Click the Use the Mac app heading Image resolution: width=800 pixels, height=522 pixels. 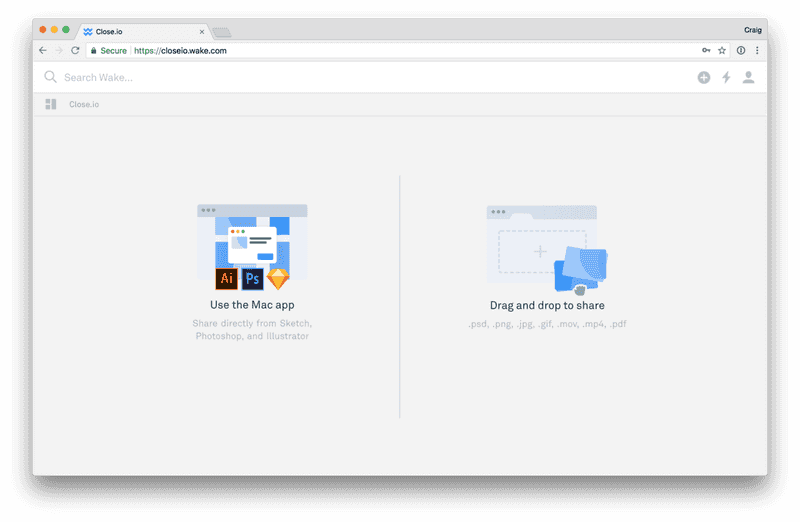252,305
